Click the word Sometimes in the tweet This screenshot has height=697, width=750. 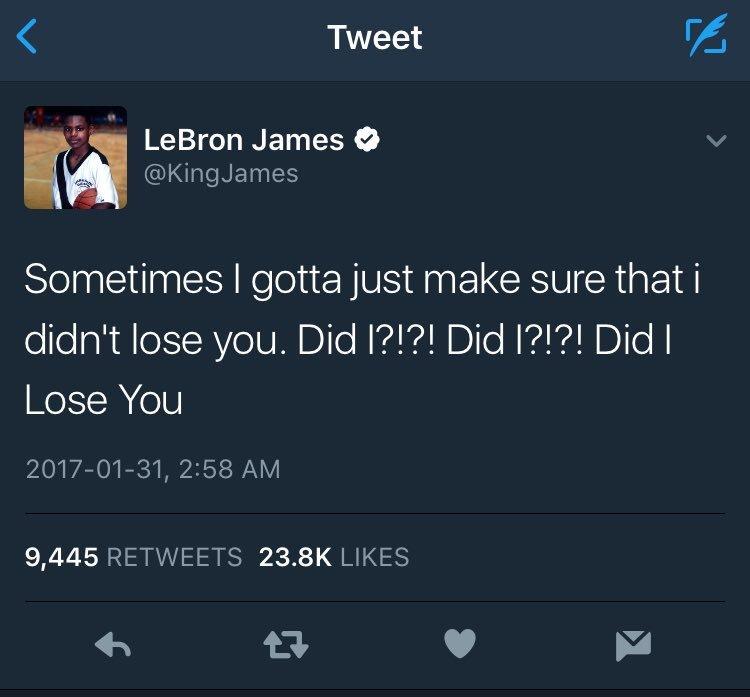click(x=123, y=279)
